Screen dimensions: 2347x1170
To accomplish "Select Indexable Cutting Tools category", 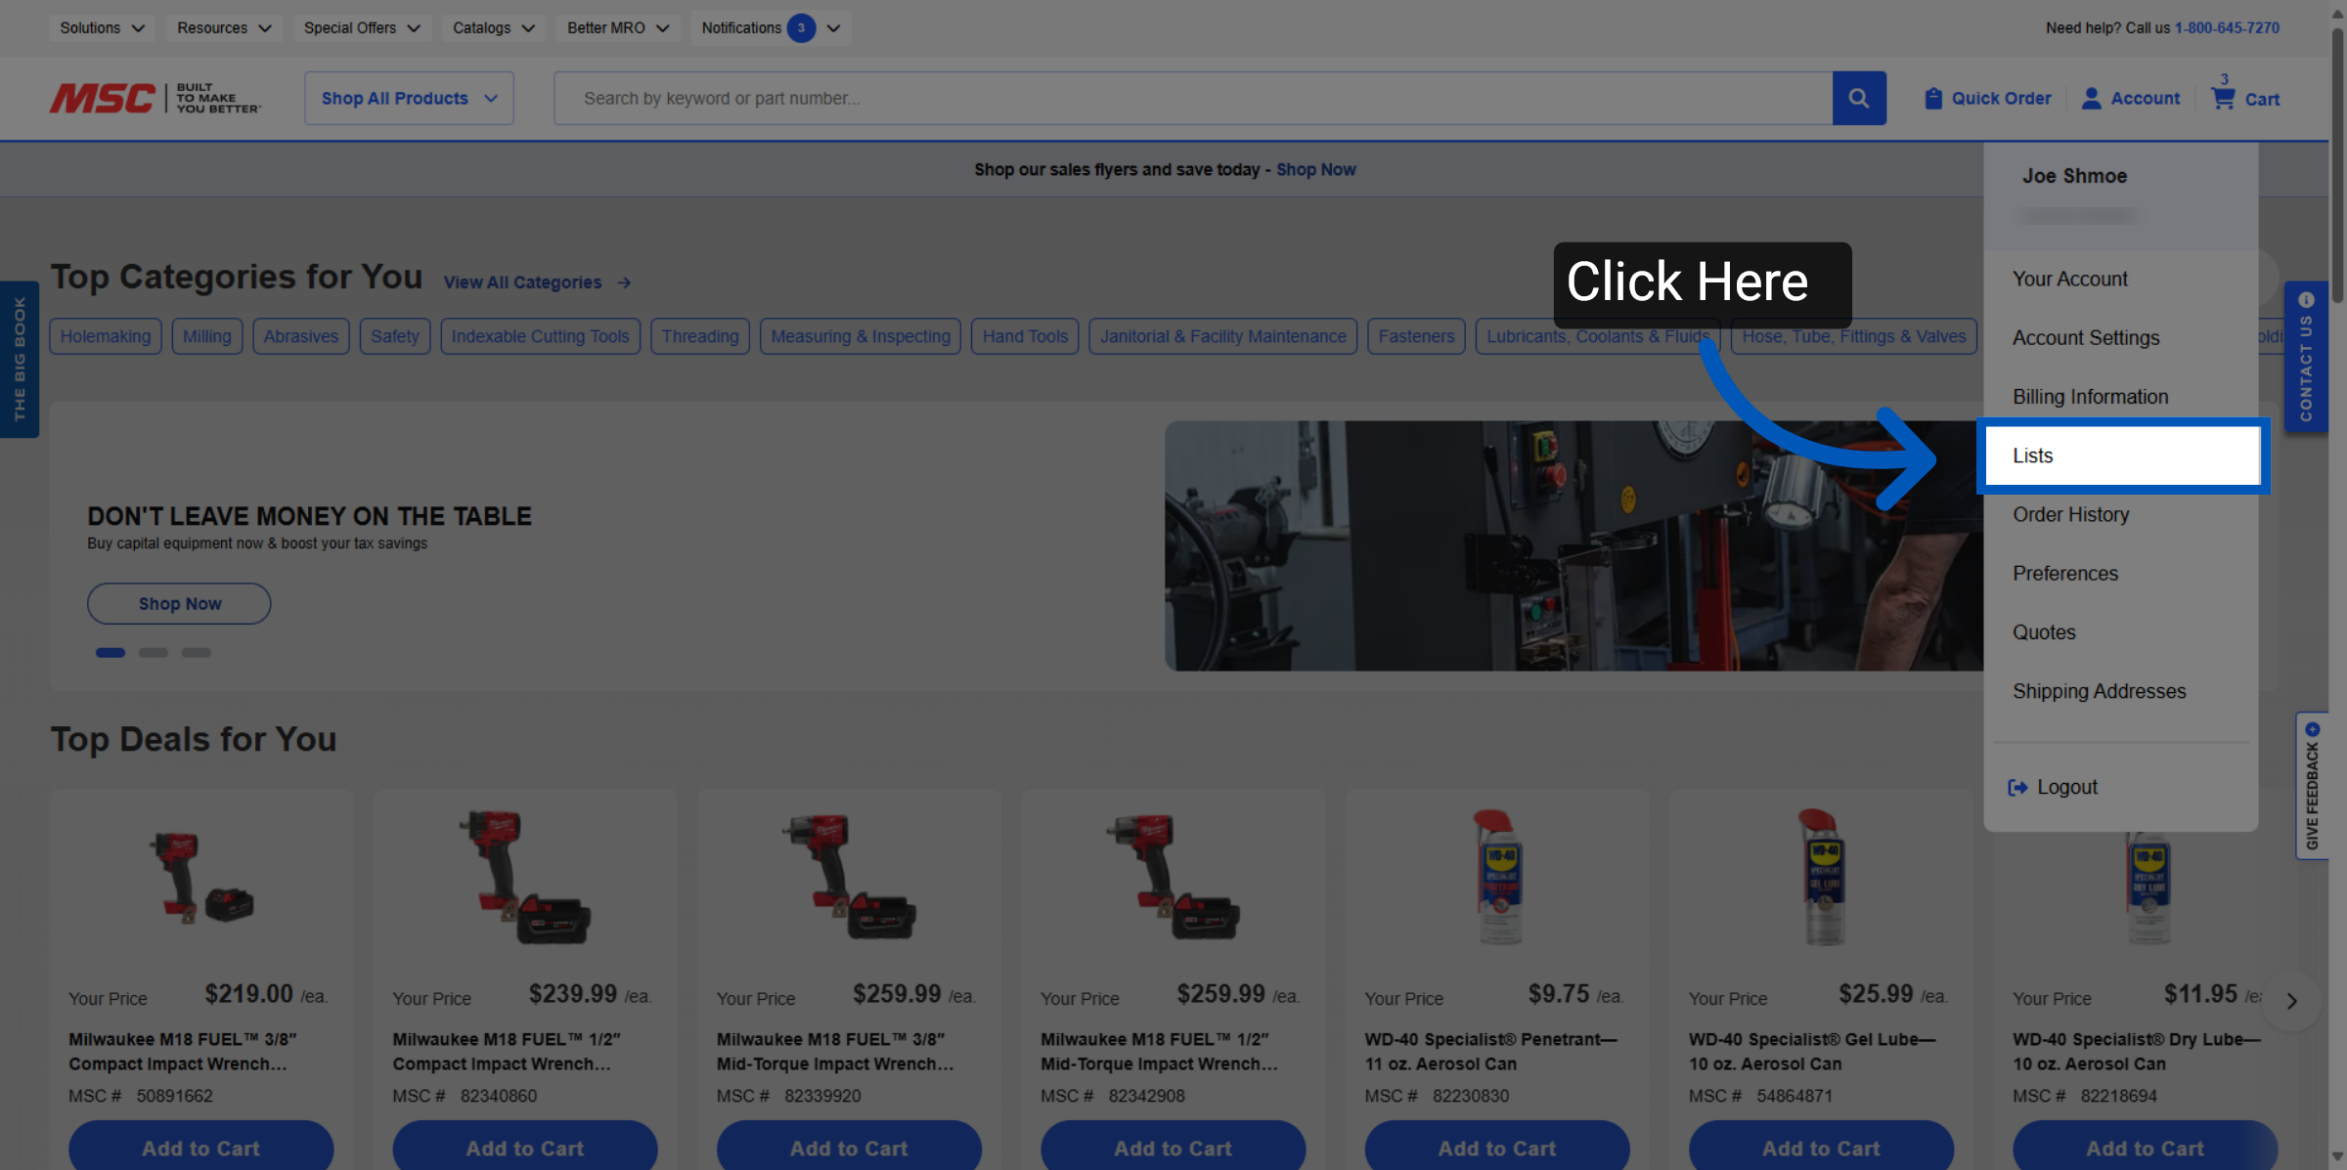I will 540,337.
